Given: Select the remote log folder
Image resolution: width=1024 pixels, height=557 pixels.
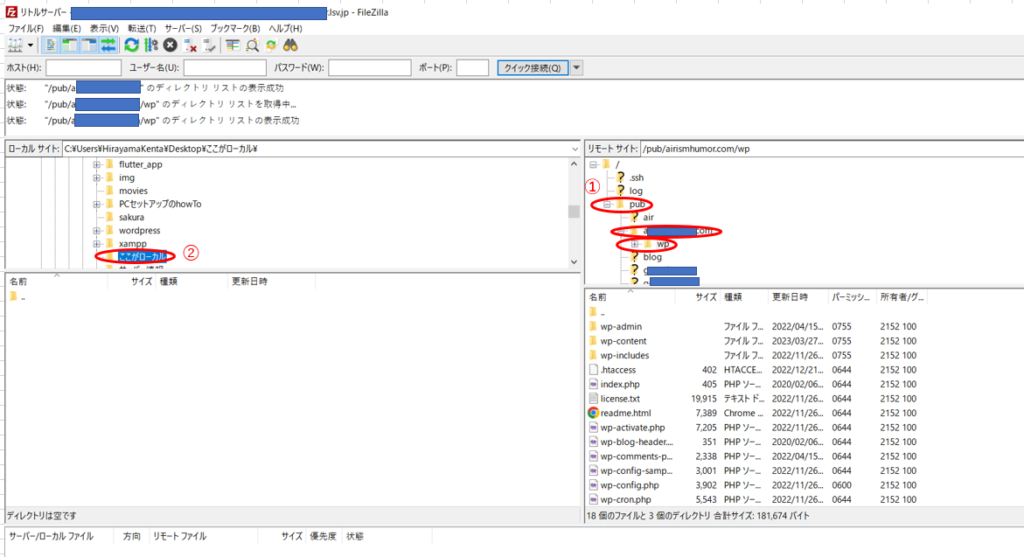Looking at the screenshot, I should (635, 191).
